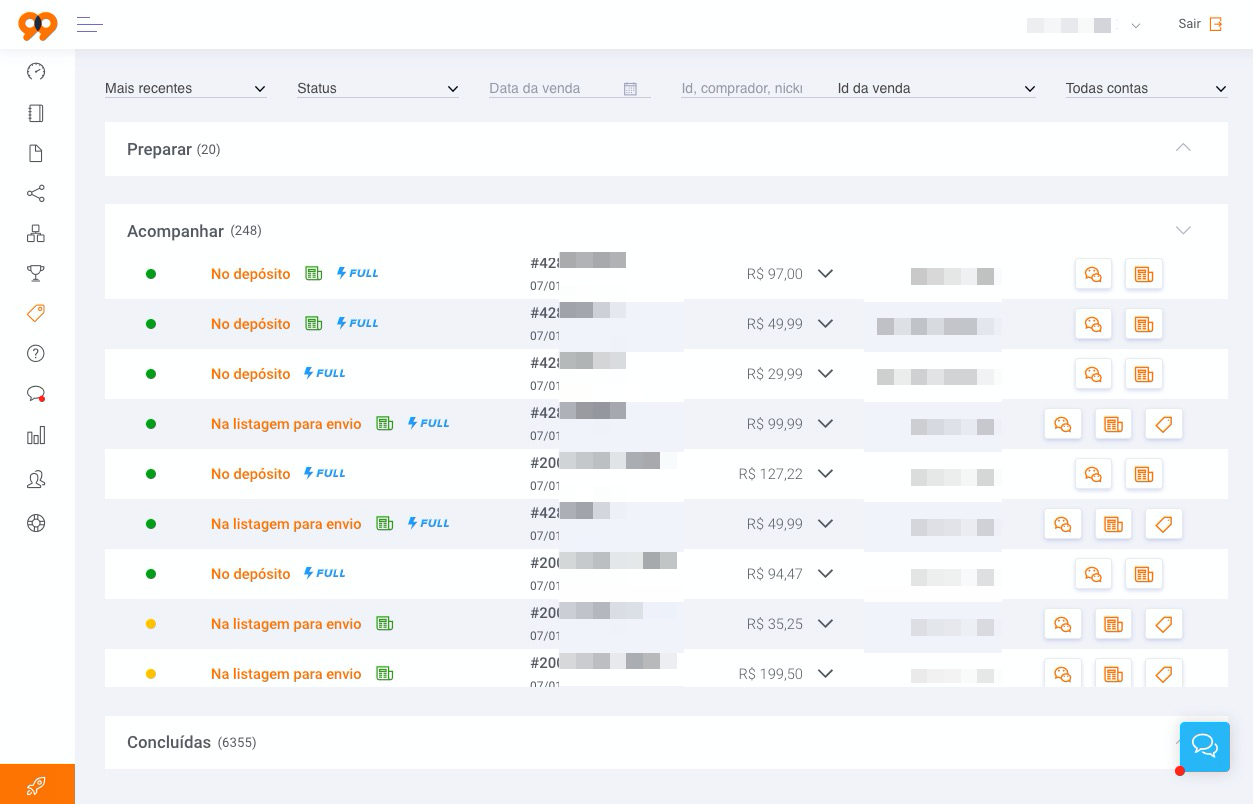Open the Status filter dropdown
1253x804 pixels.
tap(378, 88)
